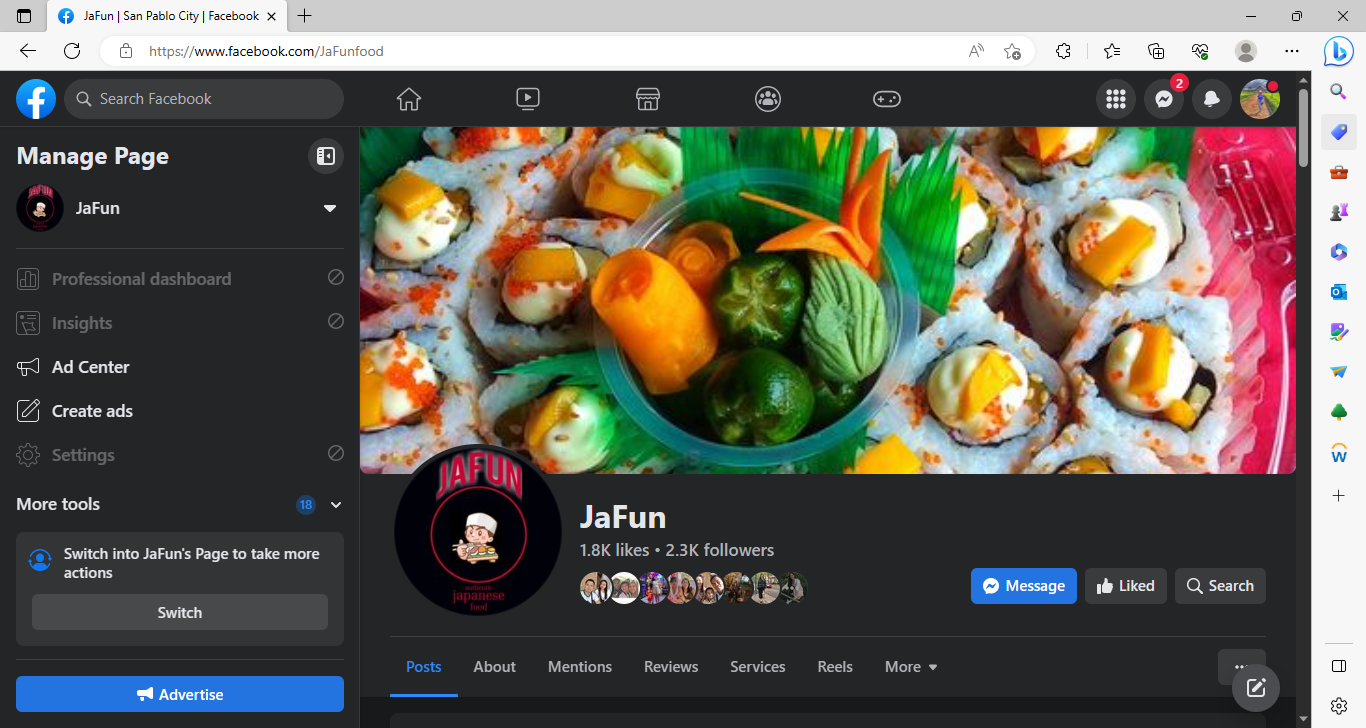Open account profile picture menu
The width and height of the screenshot is (1366, 728).
1260,99
